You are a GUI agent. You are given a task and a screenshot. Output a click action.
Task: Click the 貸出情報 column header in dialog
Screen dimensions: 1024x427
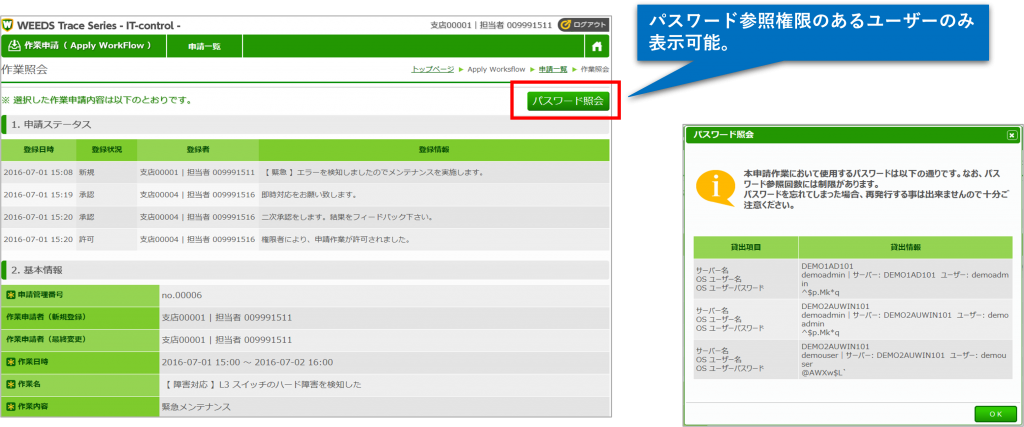click(x=907, y=244)
